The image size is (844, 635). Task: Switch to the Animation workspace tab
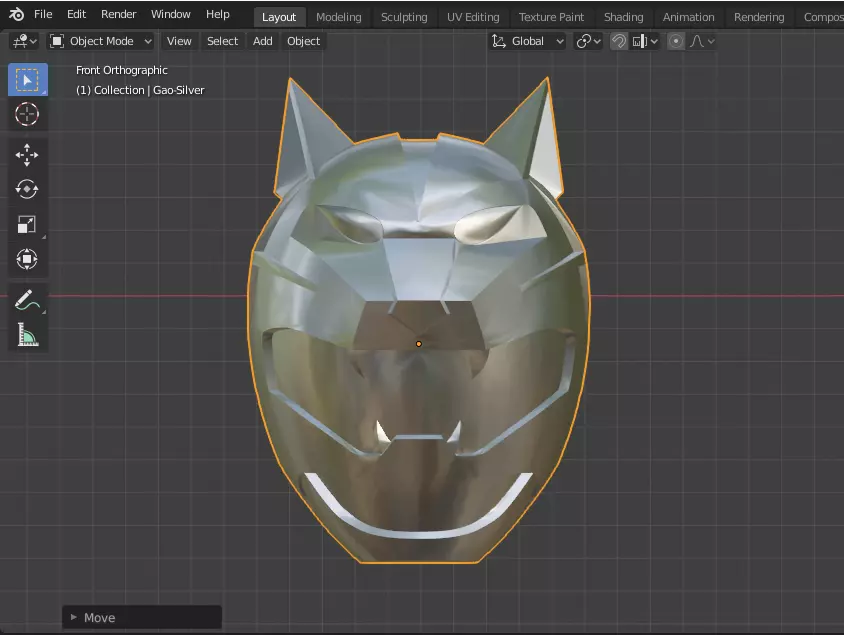coord(688,17)
